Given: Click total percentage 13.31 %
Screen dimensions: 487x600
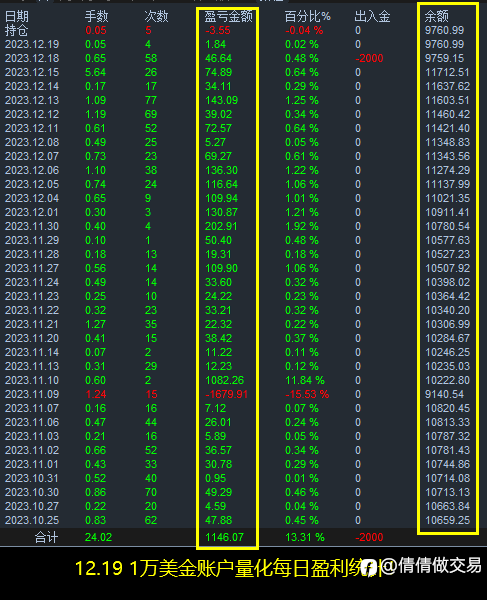Looking at the screenshot, I should [x=305, y=537].
